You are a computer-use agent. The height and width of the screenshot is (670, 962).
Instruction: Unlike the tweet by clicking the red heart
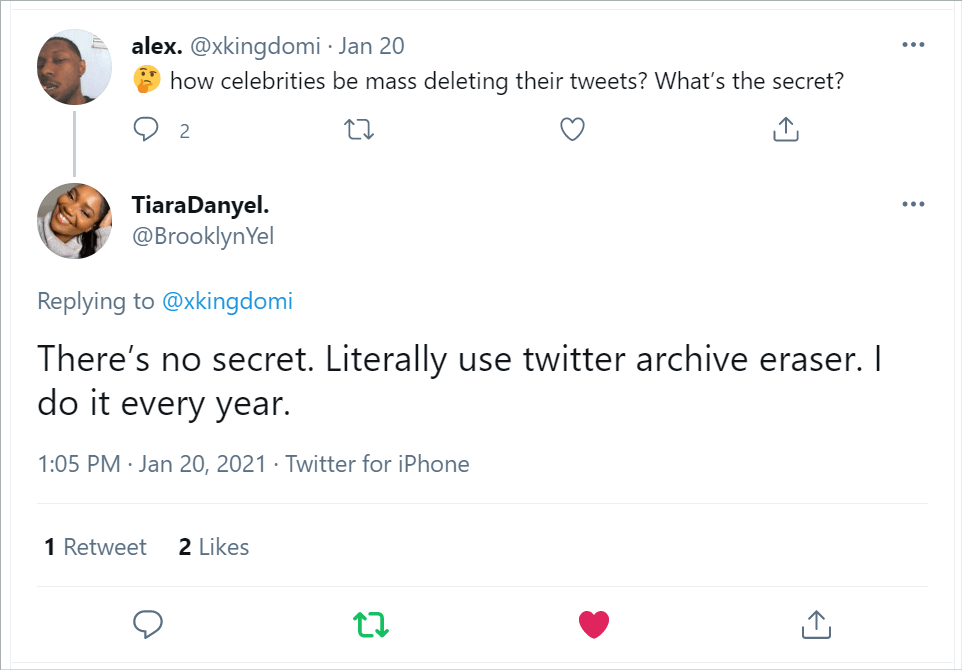click(594, 623)
